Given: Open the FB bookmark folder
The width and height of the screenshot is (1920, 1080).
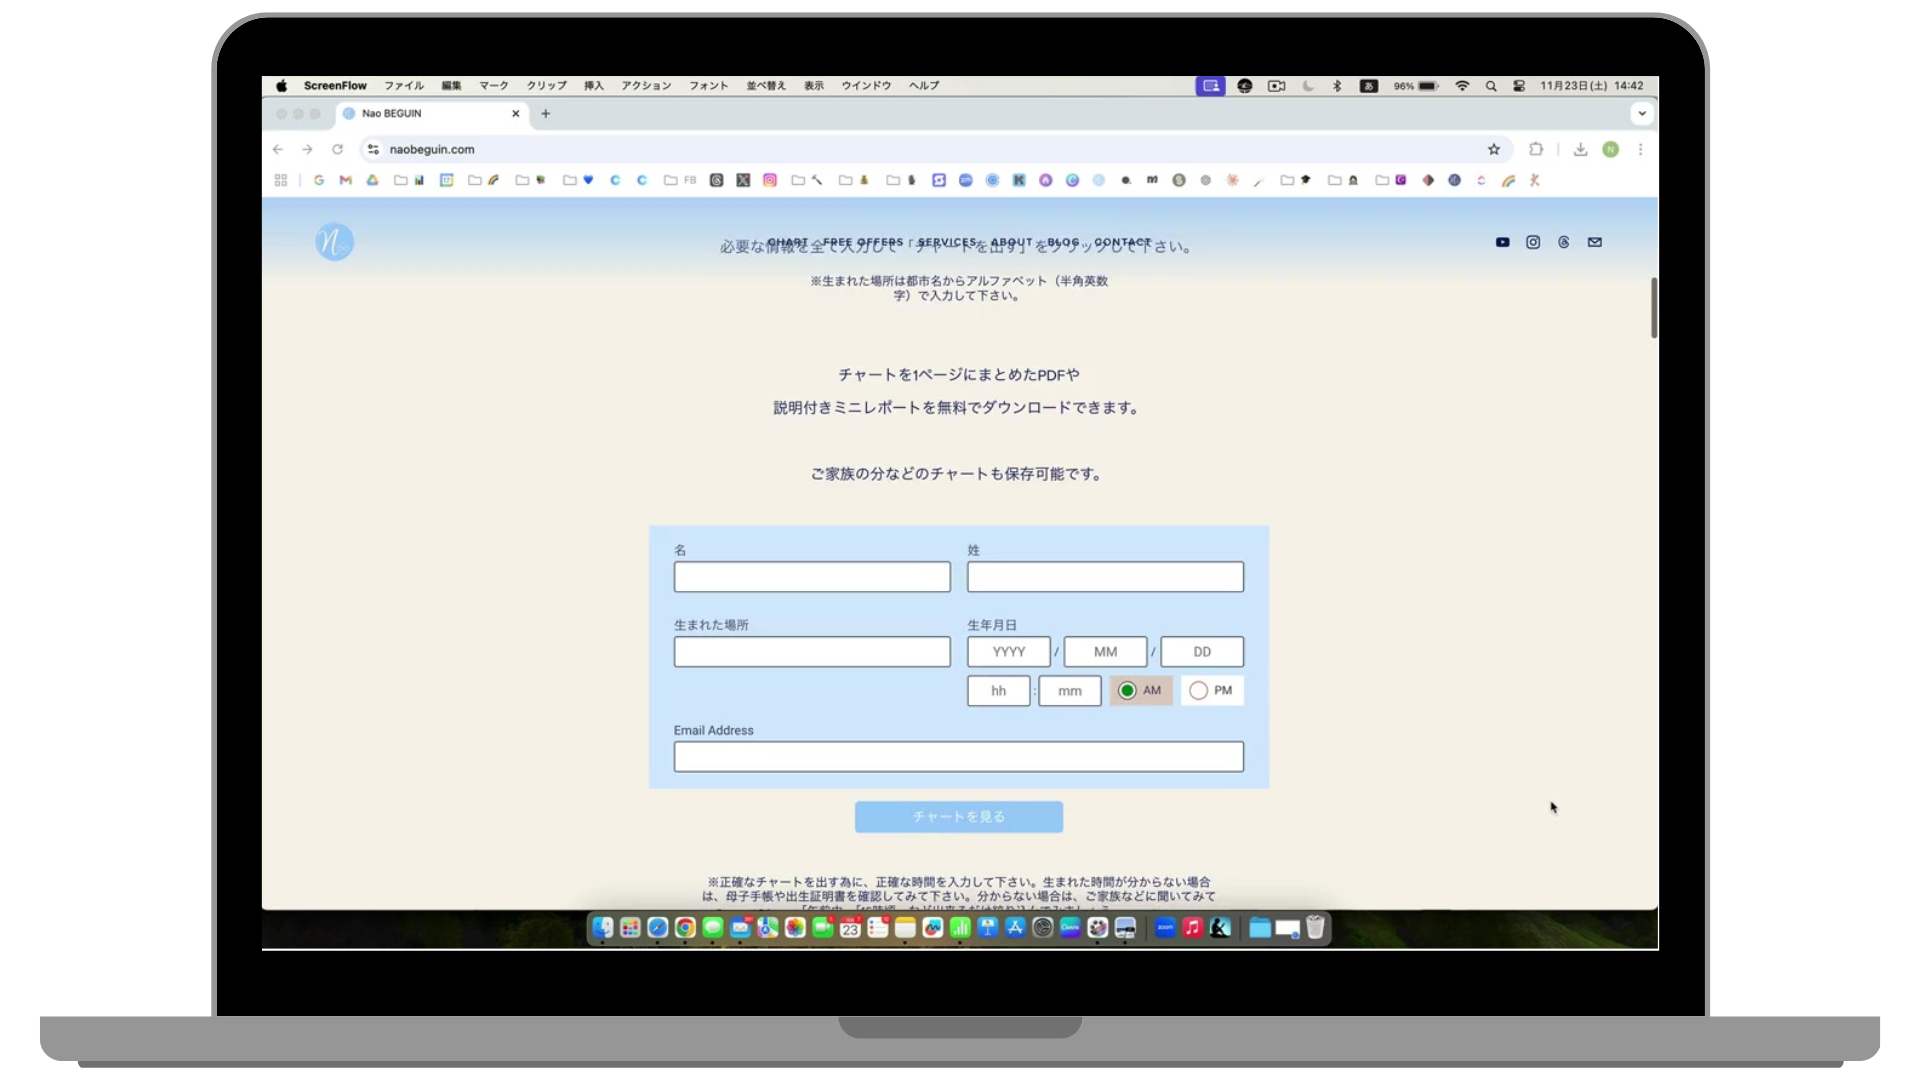Looking at the screenshot, I should coord(680,180).
